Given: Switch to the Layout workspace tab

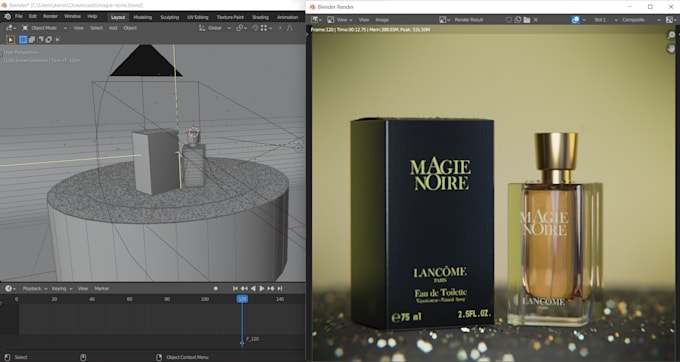Looking at the screenshot, I should click(118, 17).
